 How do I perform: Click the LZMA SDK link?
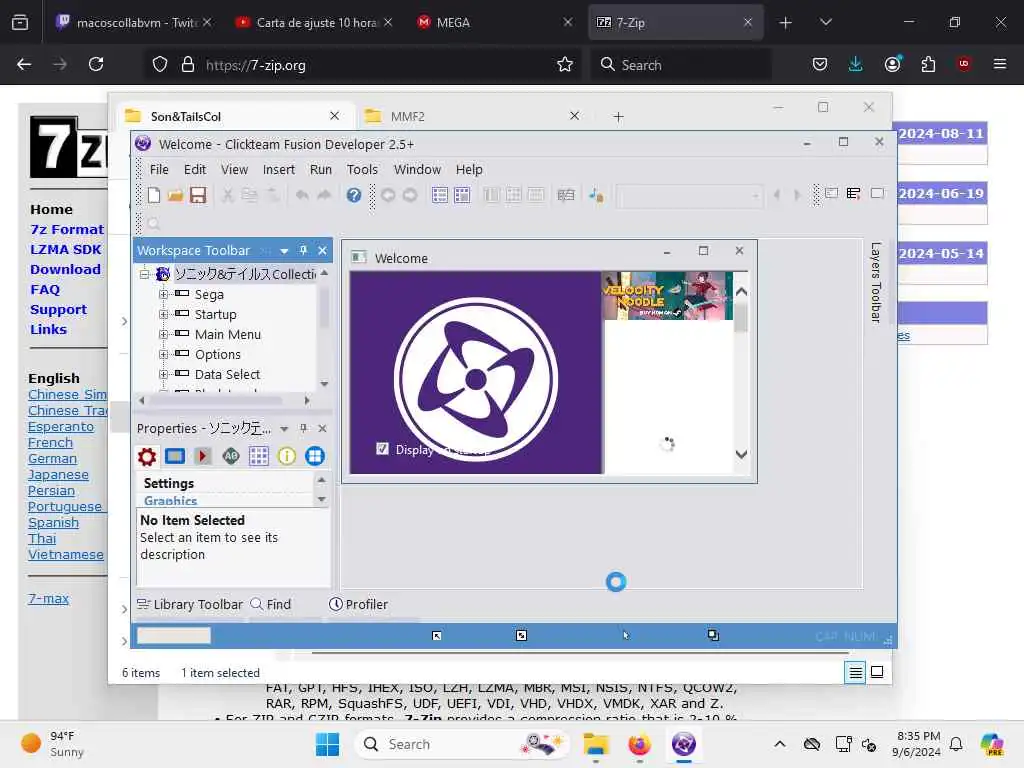[66, 249]
